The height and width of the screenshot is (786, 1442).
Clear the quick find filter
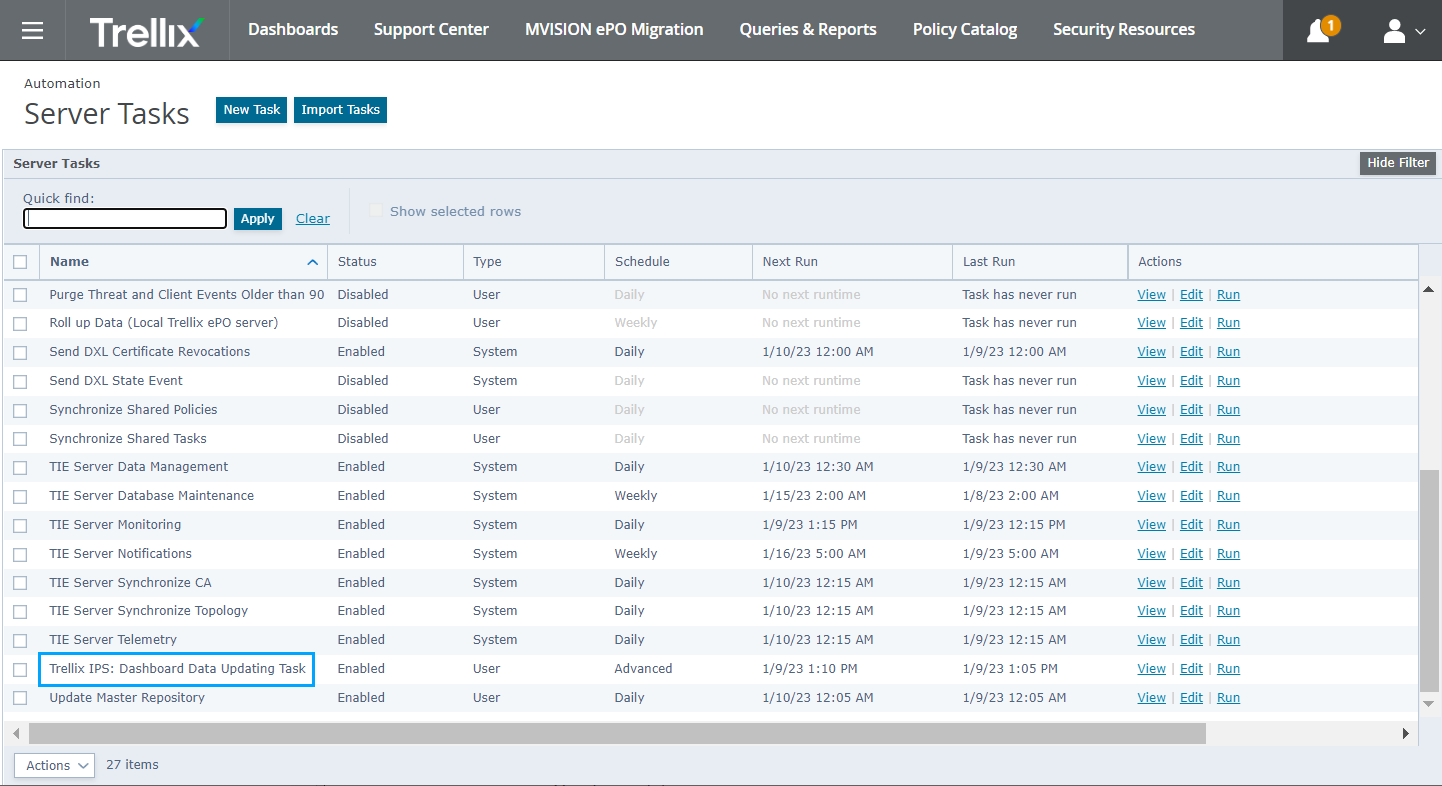click(x=313, y=218)
